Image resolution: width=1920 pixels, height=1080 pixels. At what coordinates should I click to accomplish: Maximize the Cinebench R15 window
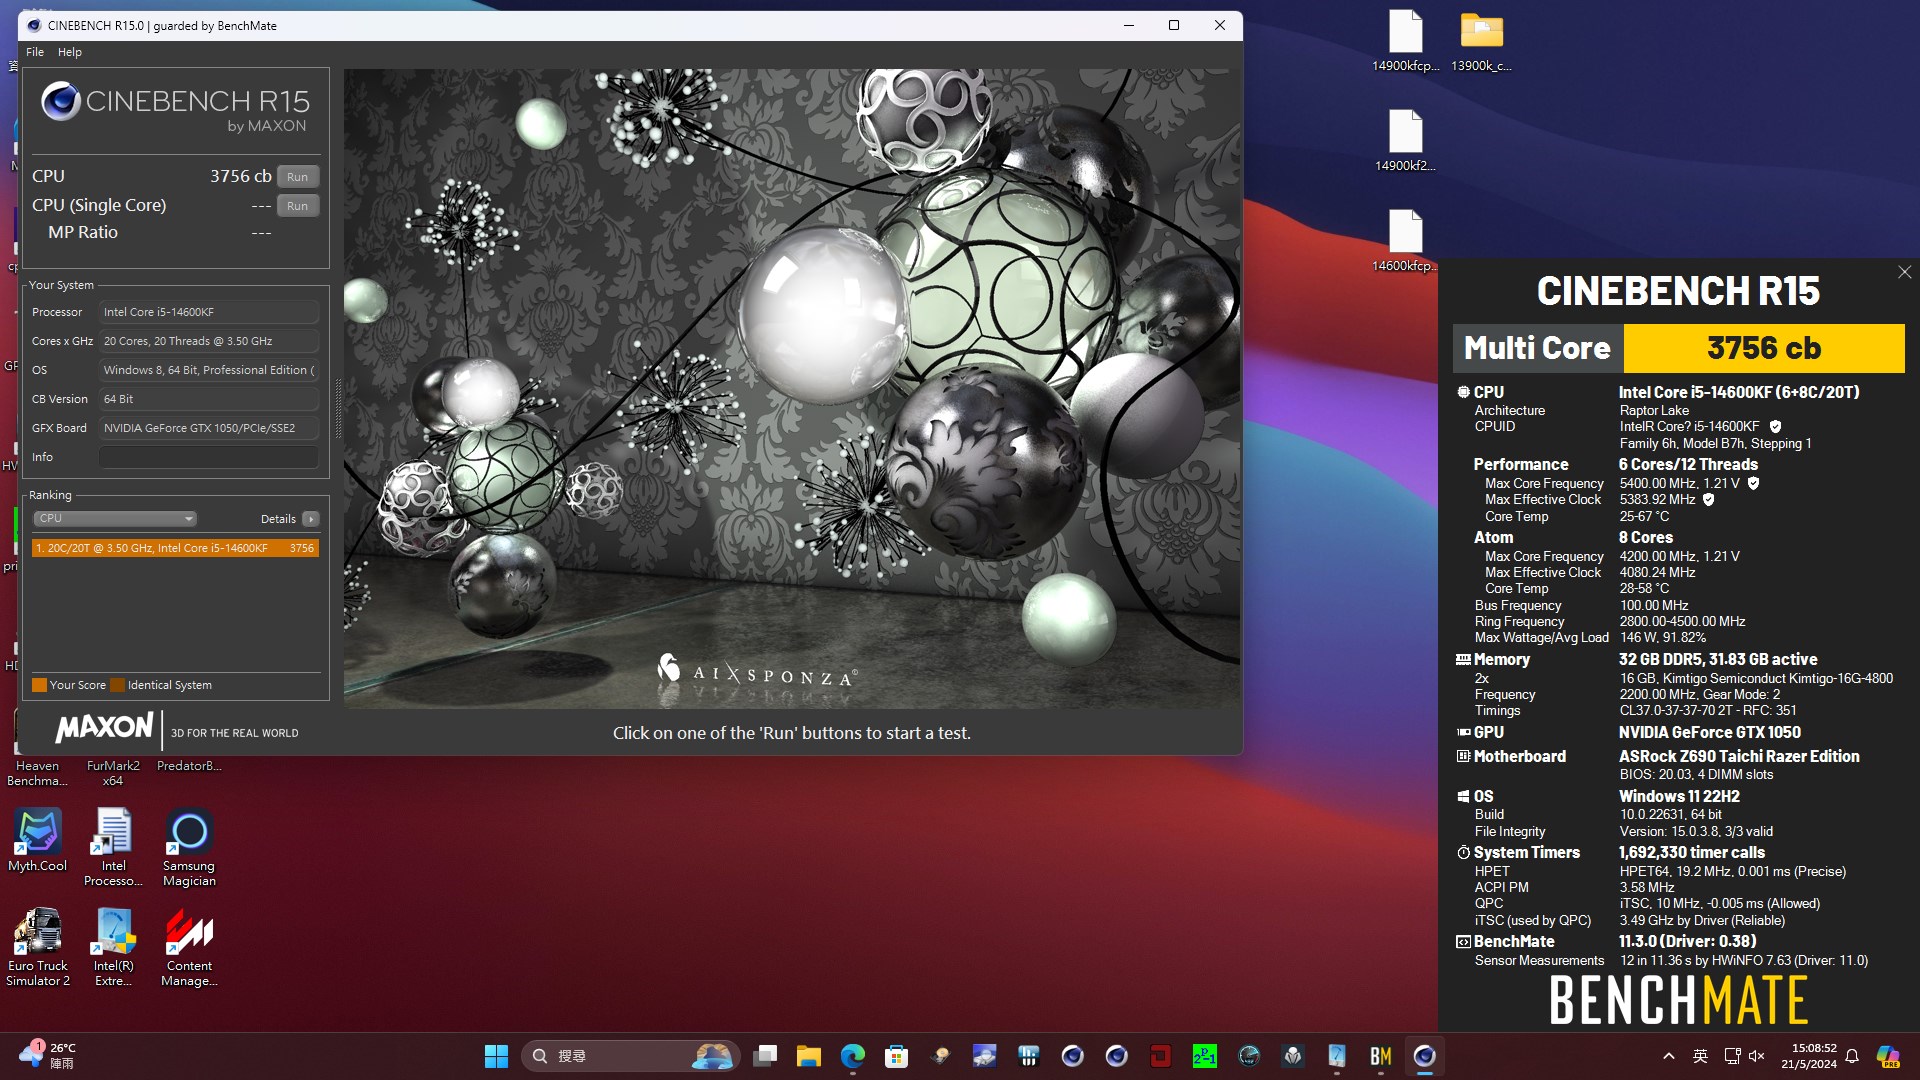pos(1174,26)
